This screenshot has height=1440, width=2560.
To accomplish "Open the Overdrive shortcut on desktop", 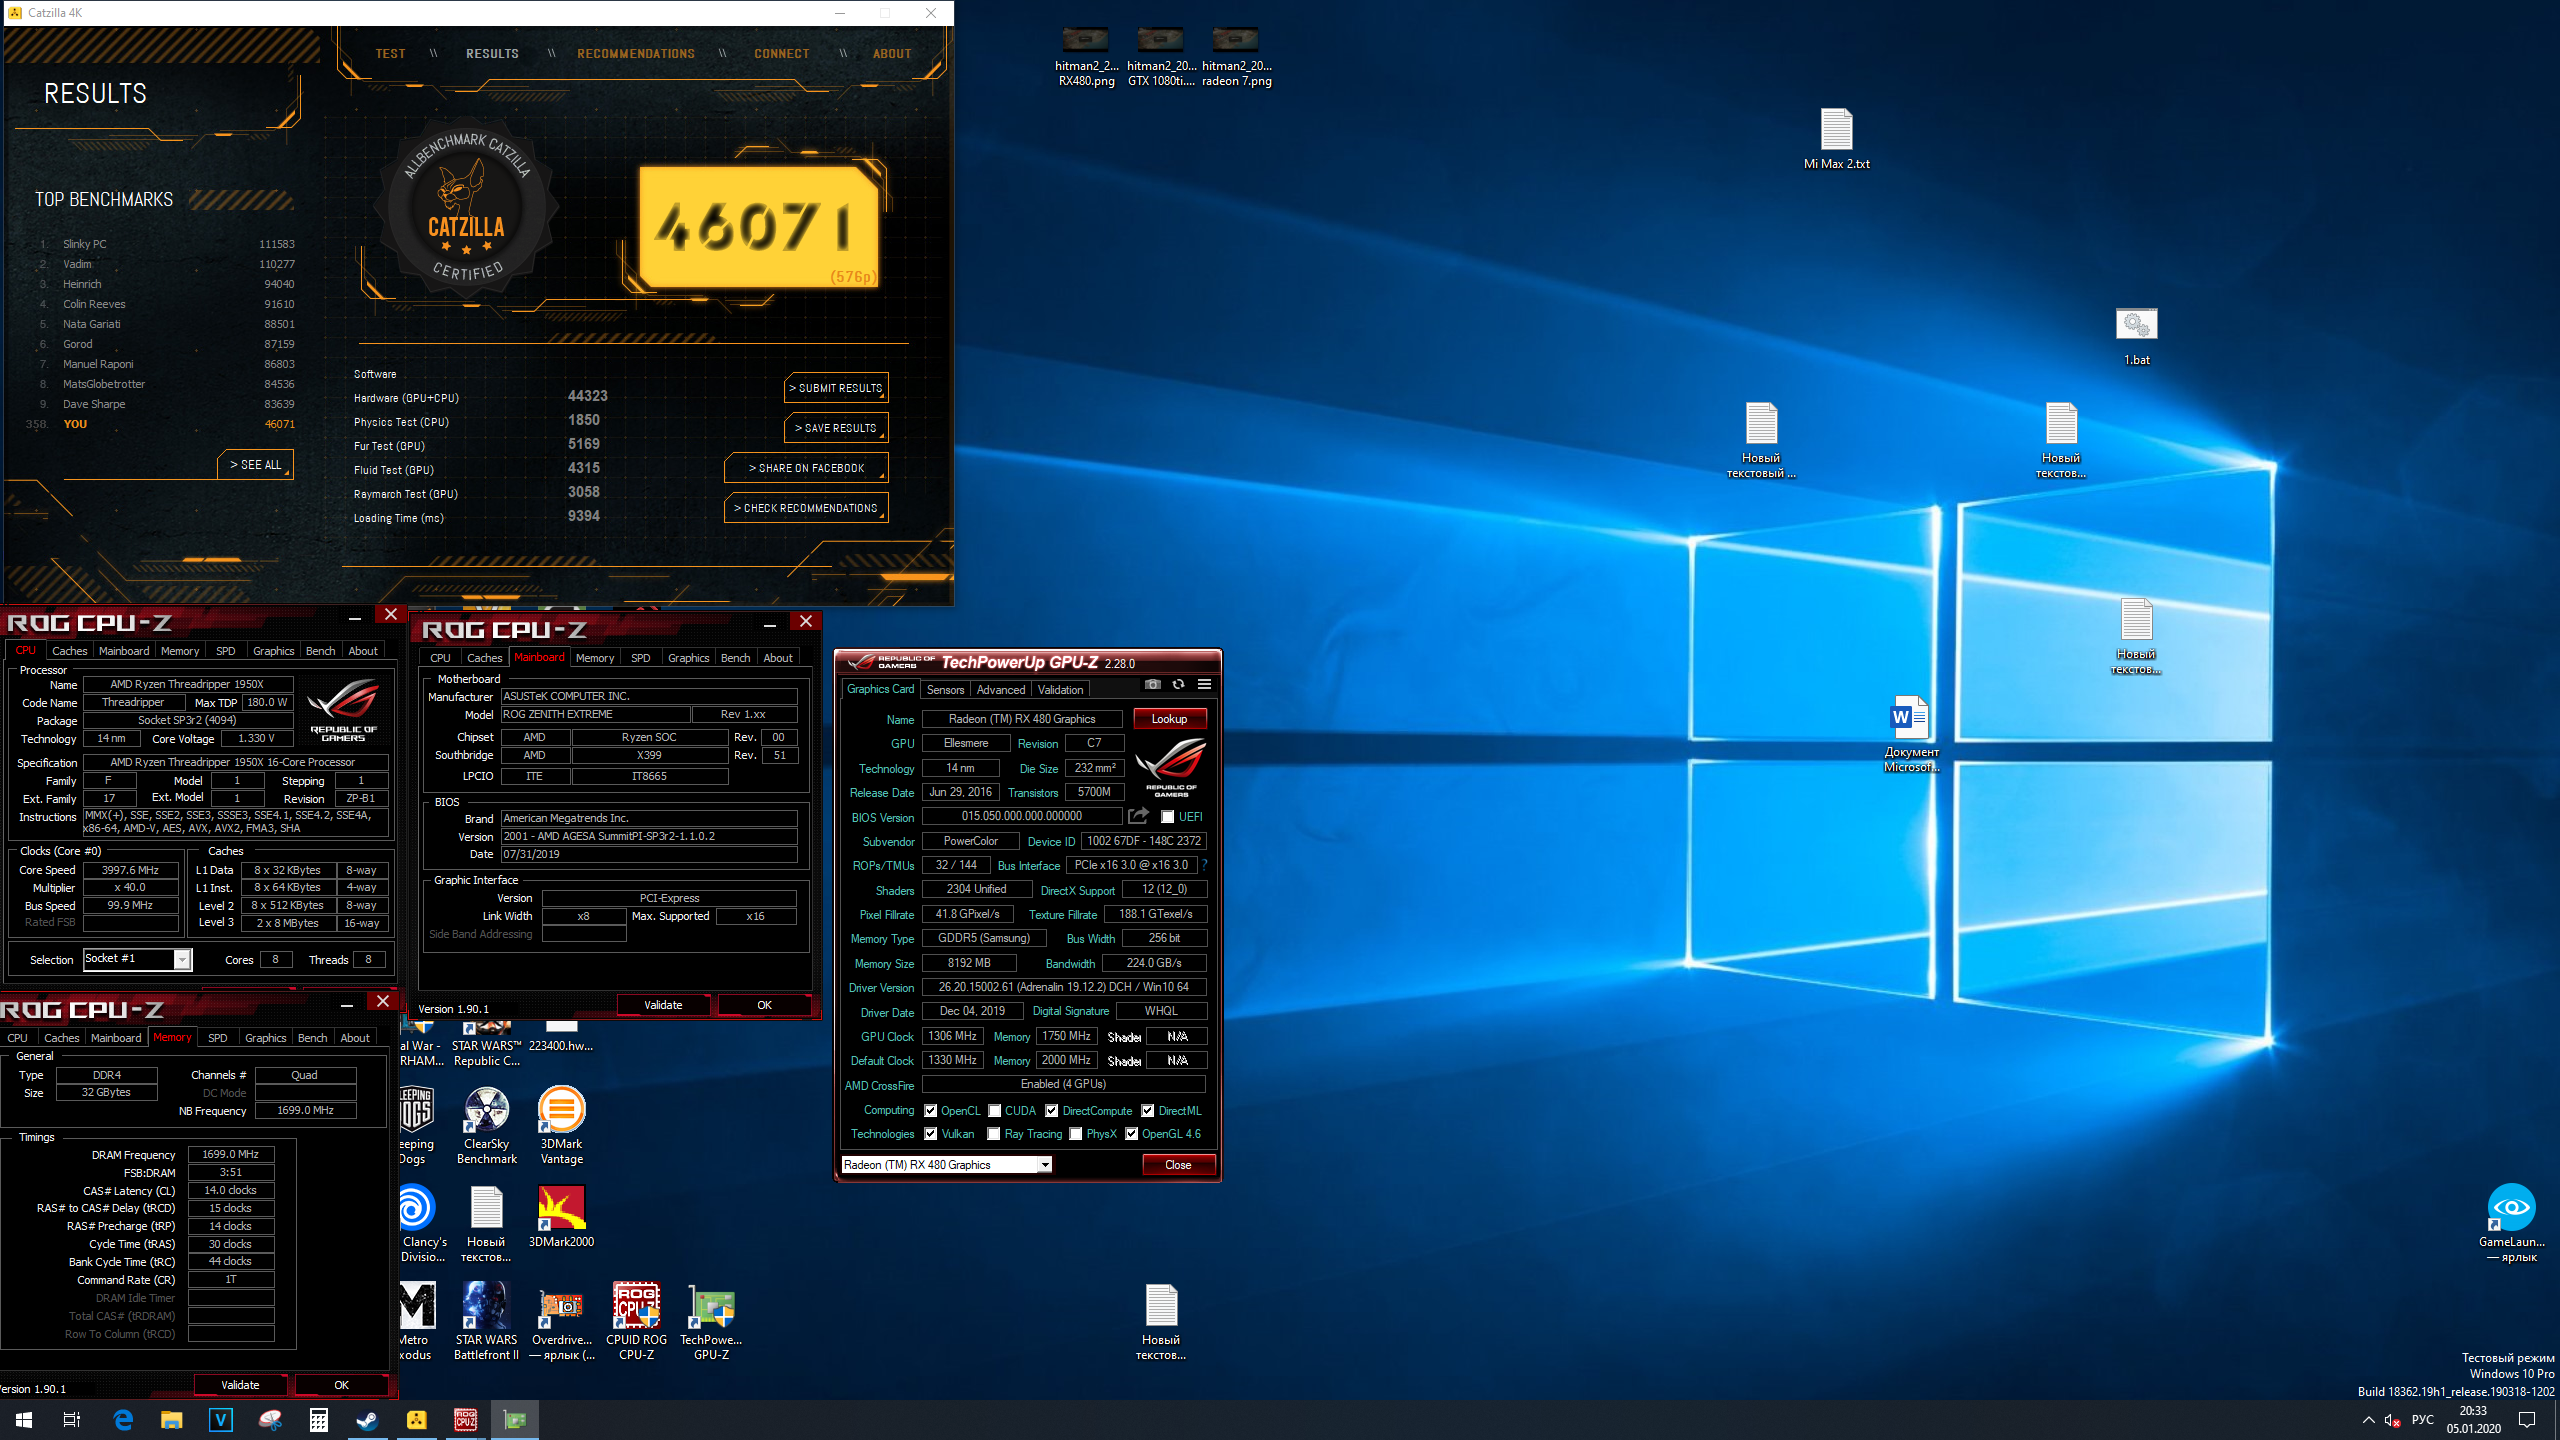I will [562, 1321].
